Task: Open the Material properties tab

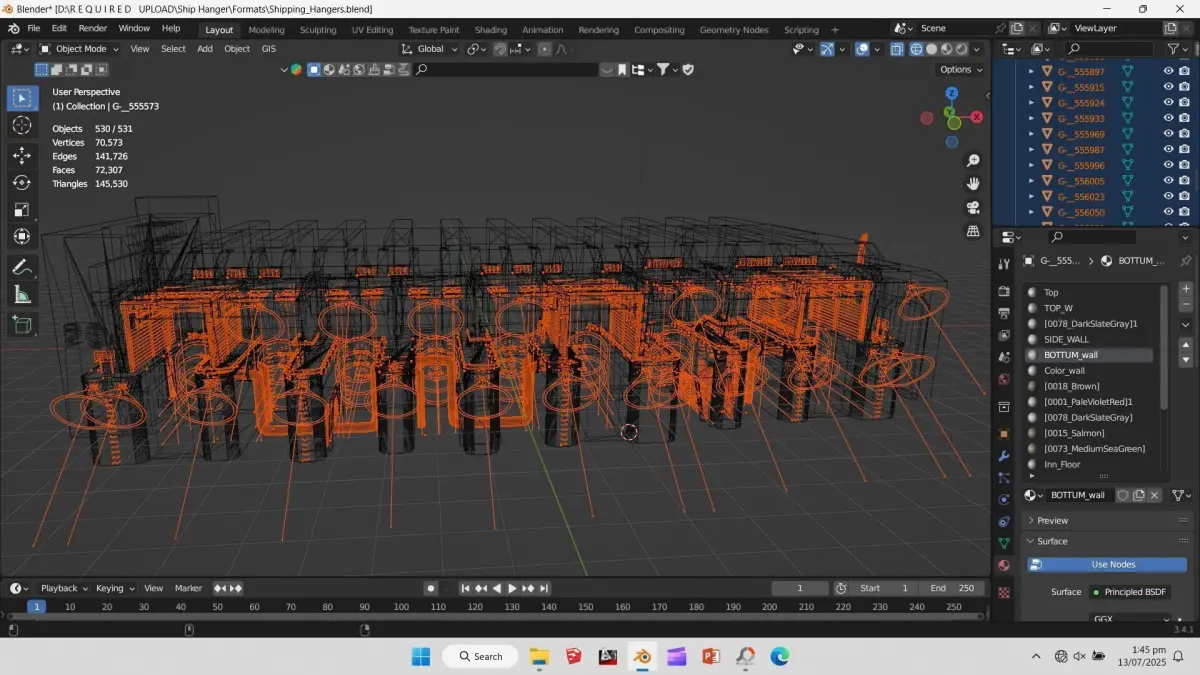Action: [x=1004, y=565]
